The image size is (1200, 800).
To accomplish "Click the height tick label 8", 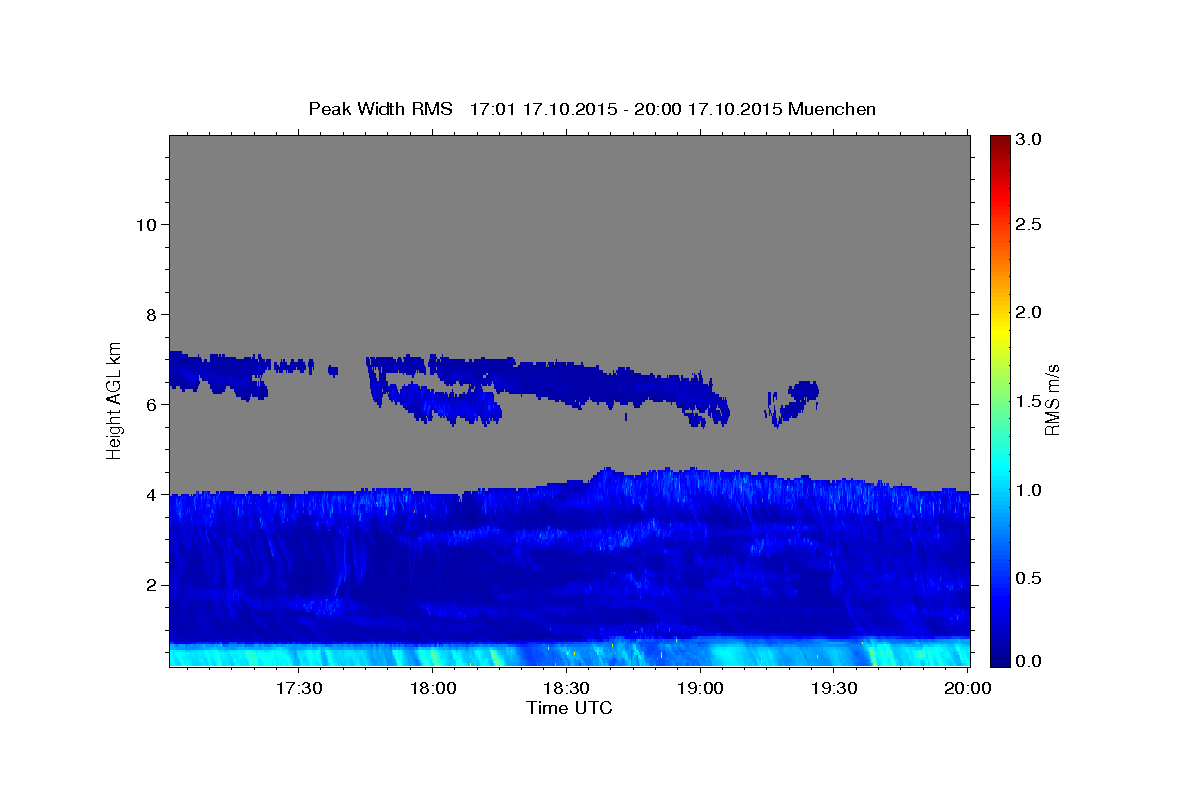I will pos(150,314).
